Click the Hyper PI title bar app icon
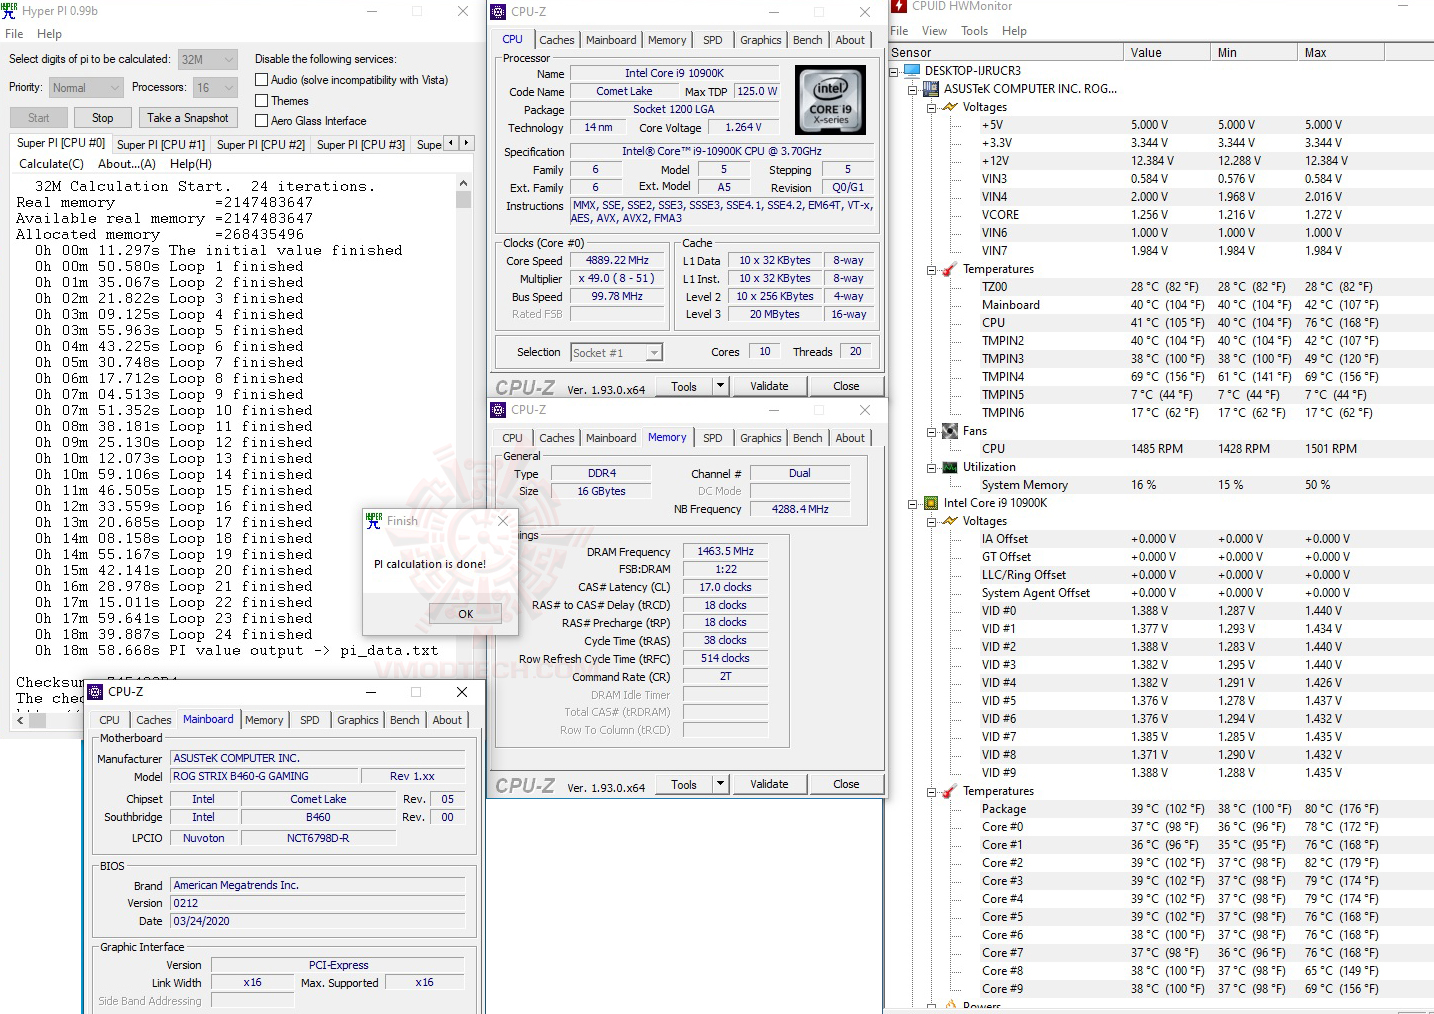 click(10, 11)
